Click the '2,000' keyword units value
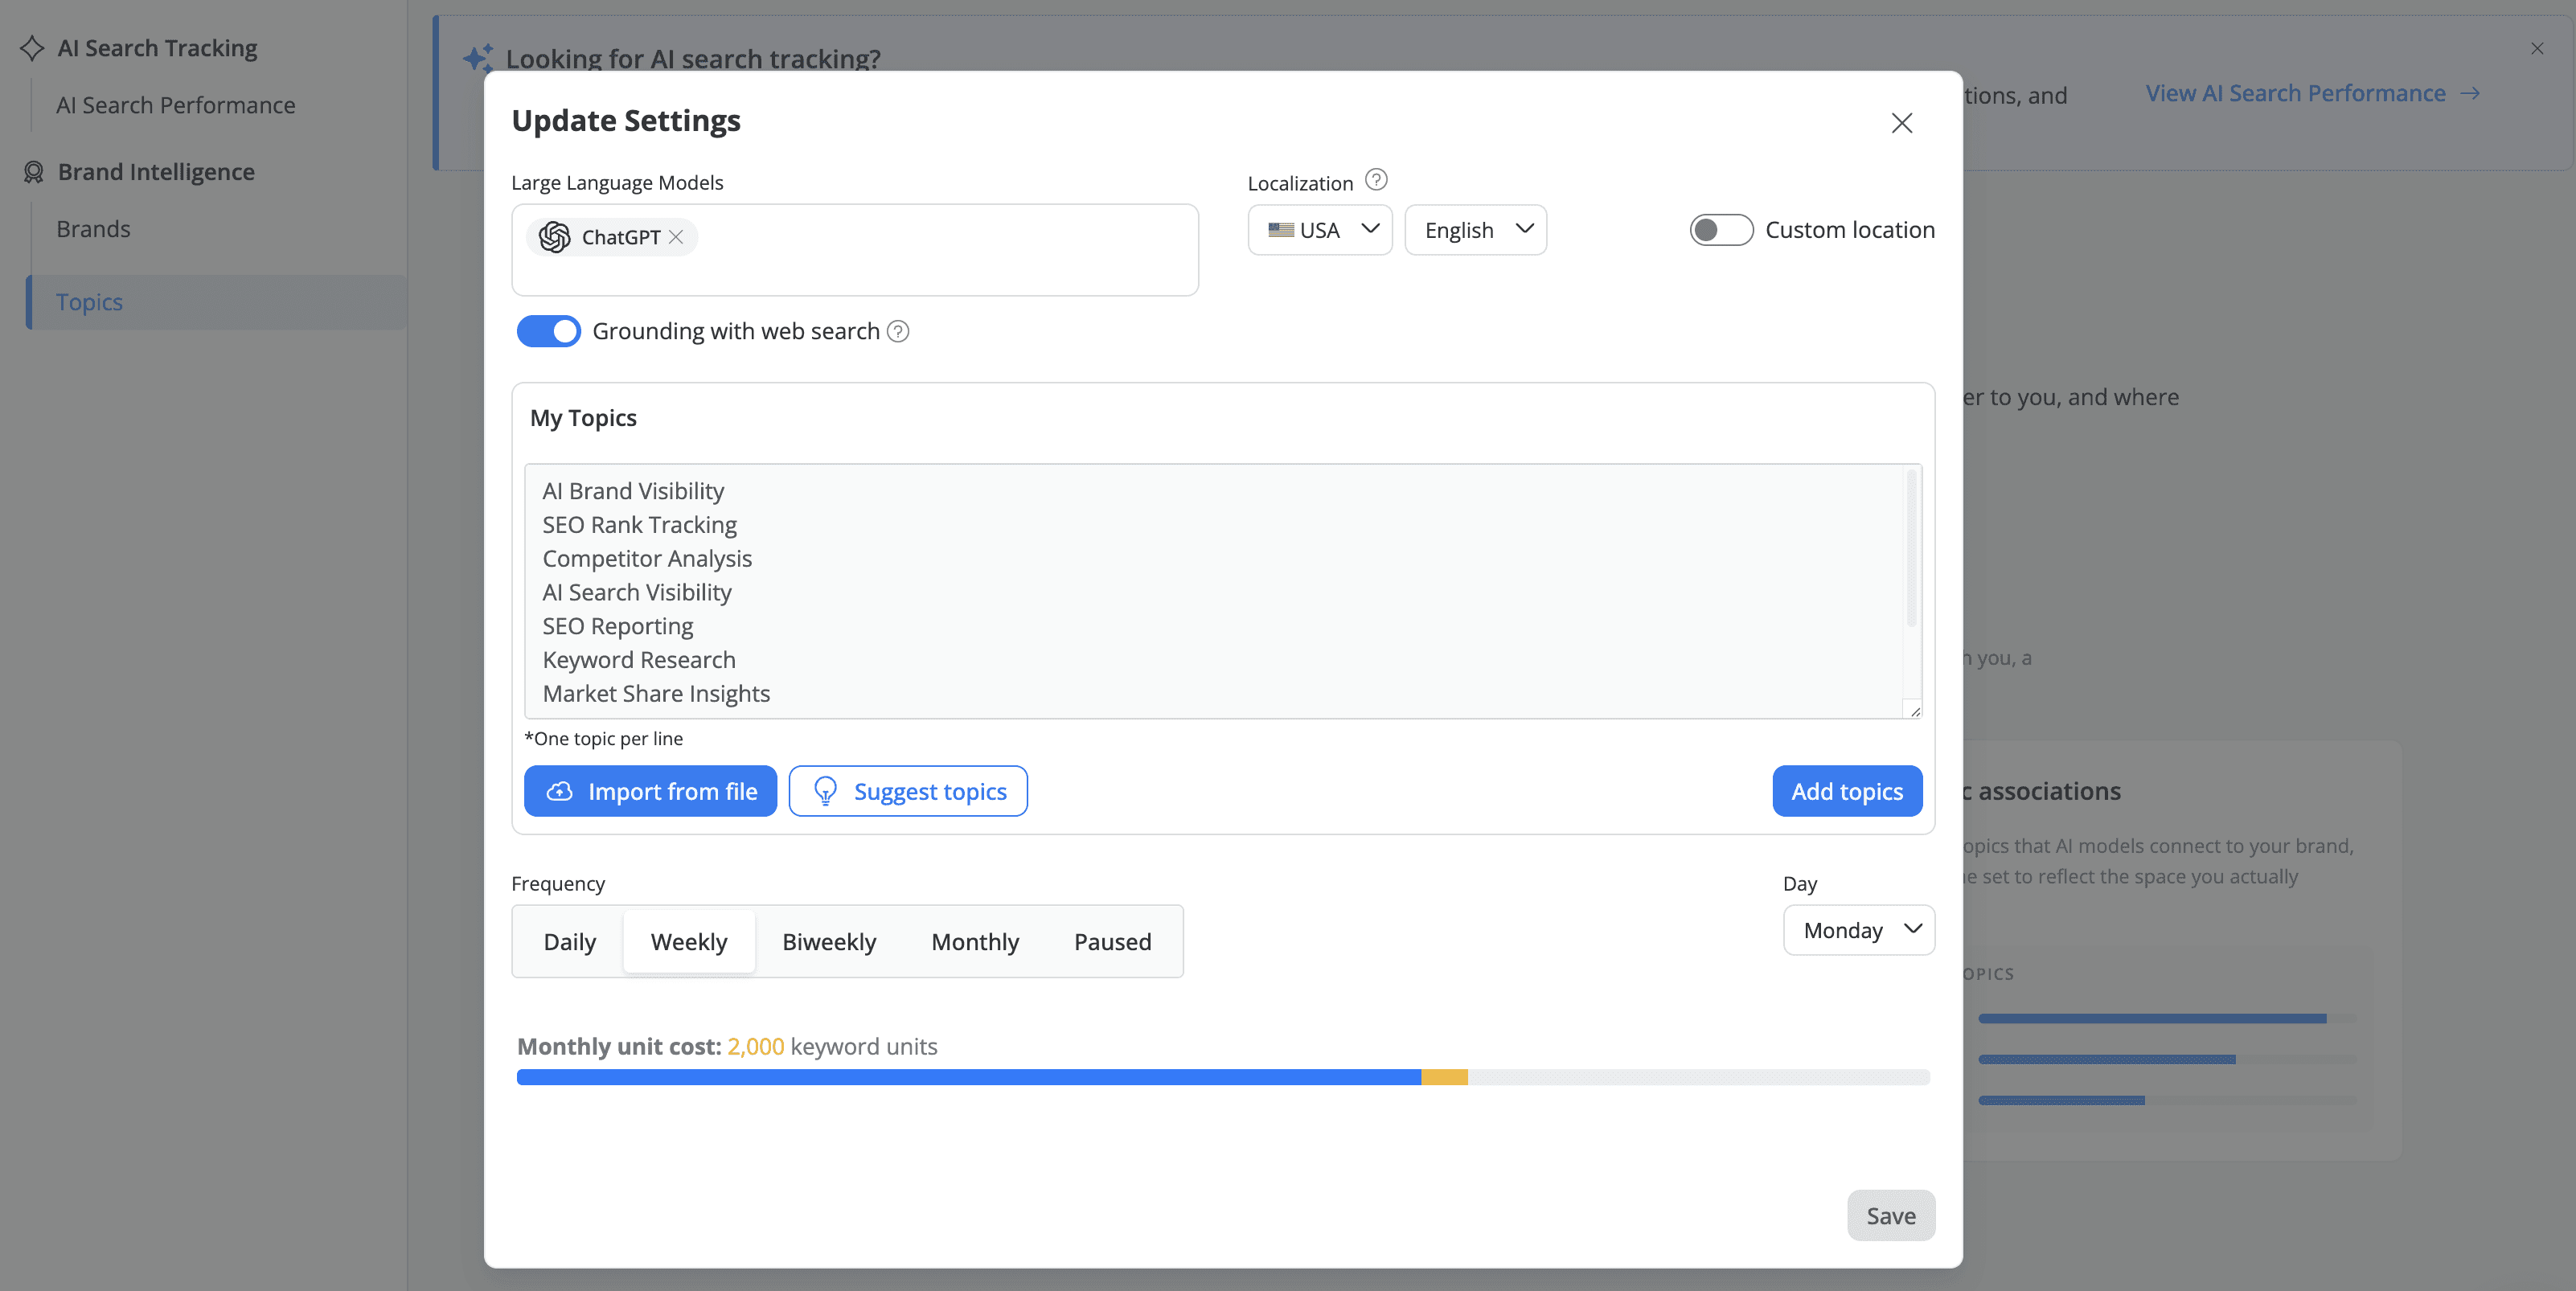 755,1046
